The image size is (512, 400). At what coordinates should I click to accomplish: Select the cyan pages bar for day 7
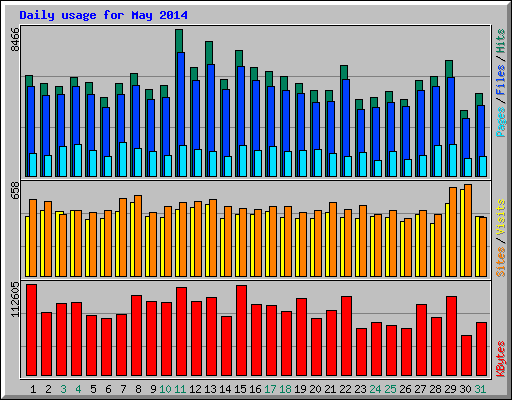[x=123, y=159]
